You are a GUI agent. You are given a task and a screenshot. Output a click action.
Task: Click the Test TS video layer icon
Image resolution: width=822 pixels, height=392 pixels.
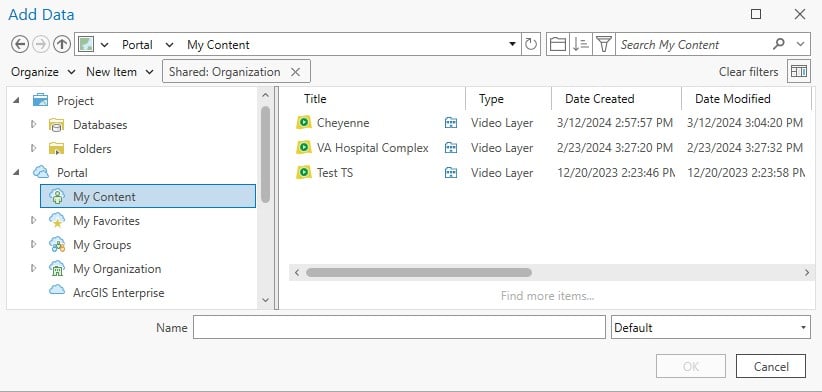pyautogui.click(x=304, y=172)
